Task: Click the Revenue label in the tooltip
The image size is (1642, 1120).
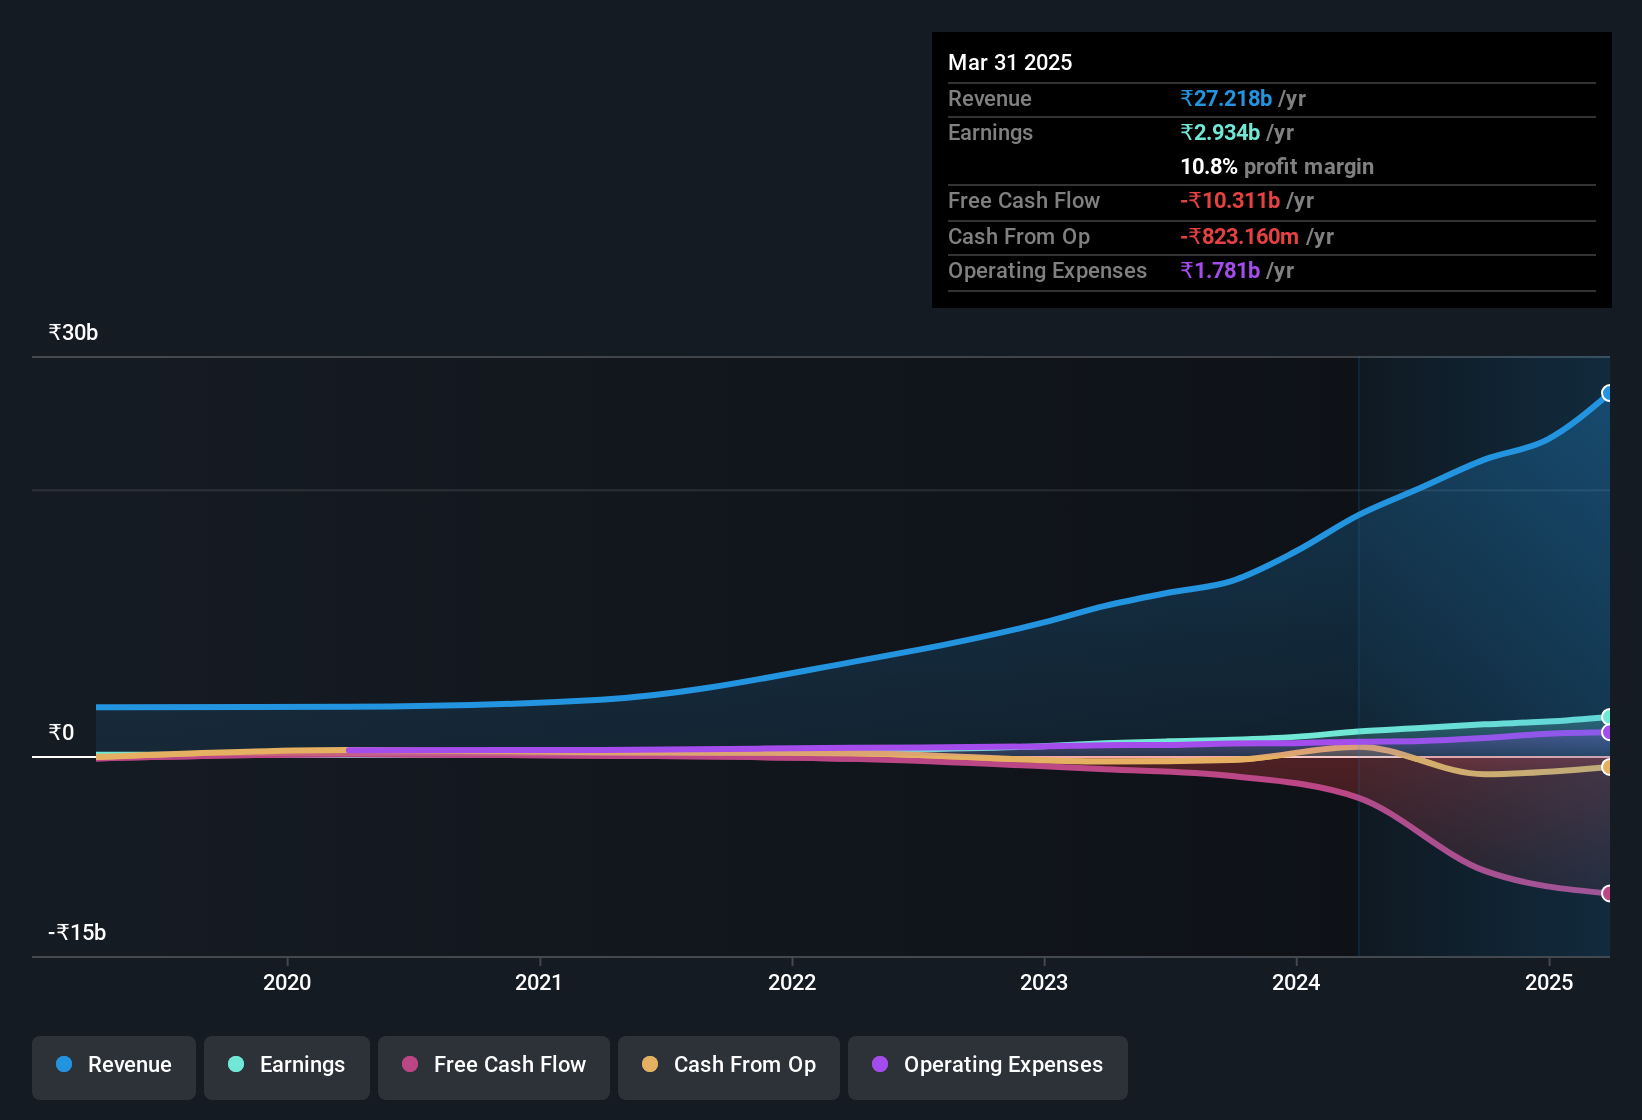Action: [x=989, y=98]
